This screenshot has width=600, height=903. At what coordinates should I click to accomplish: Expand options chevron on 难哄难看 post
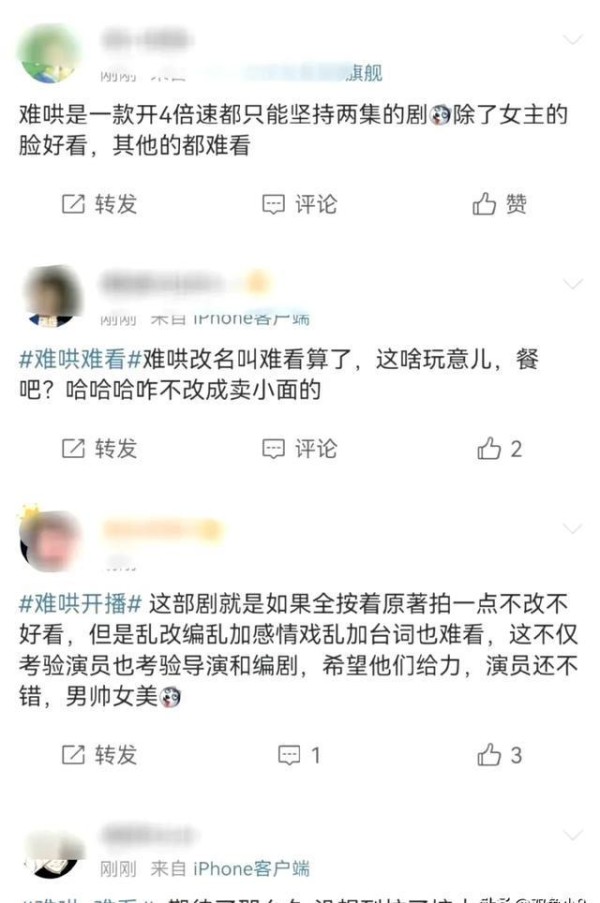click(572, 284)
